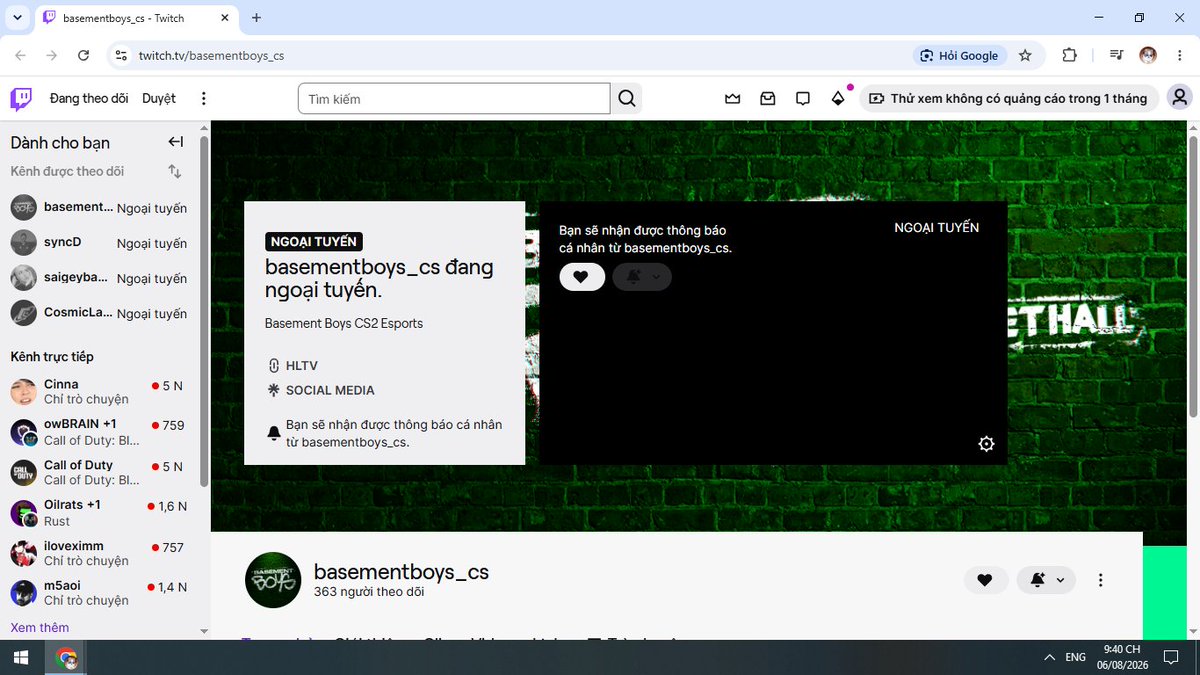View site information icon in address bar
This screenshot has width=1200, height=675.
coord(121,56)
